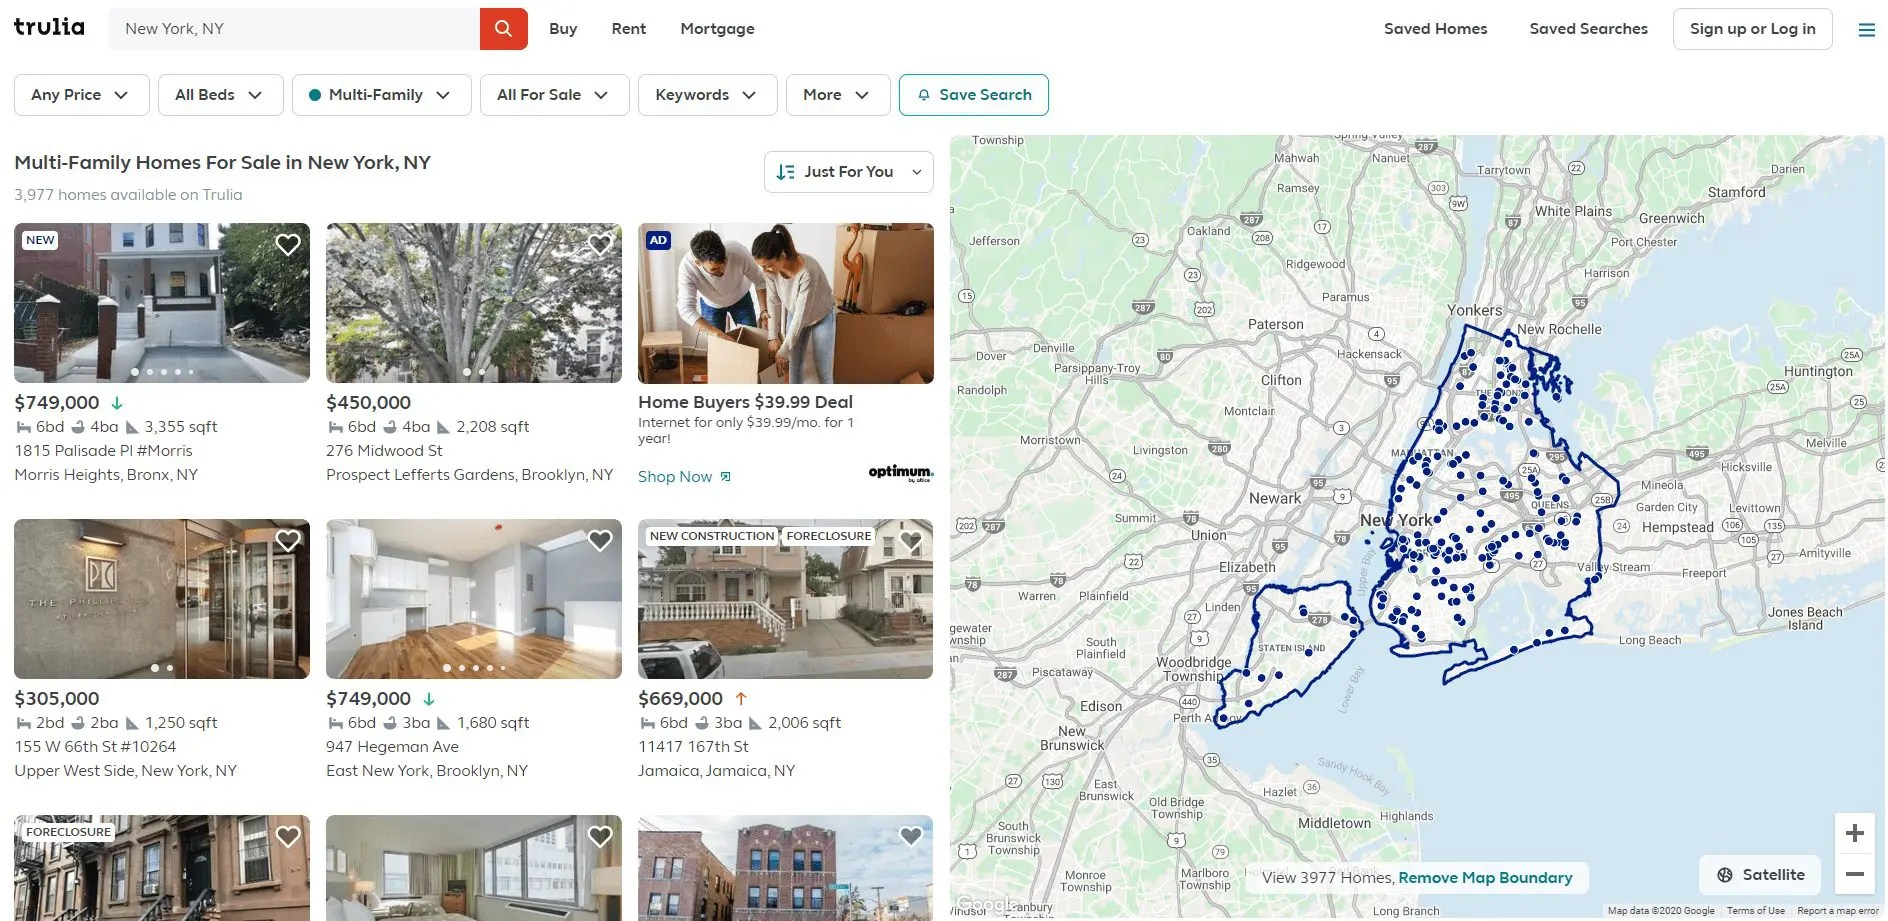Open the Multi-Family home type dropdown
Viewport: 1888px width, 921px height.
(381, 95)
